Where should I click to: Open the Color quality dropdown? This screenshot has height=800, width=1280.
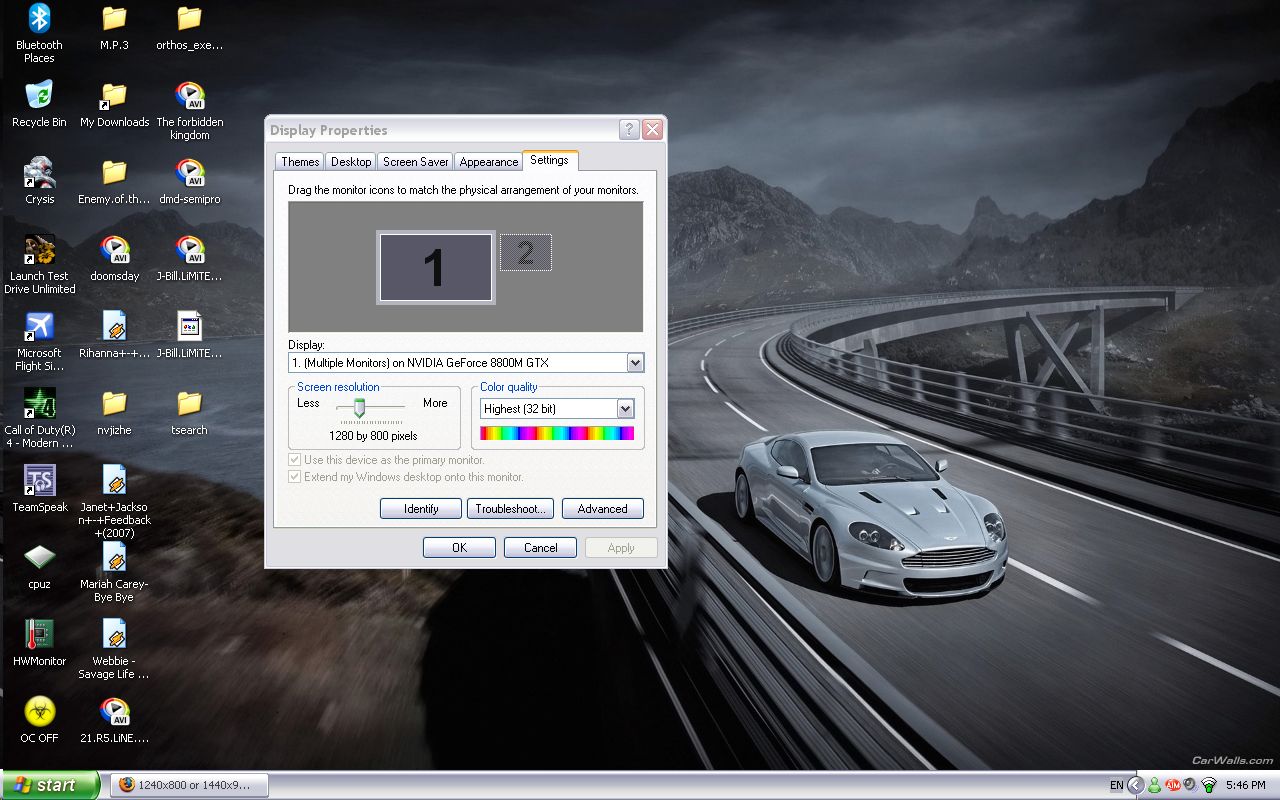pyautogui.click(x=625, y=408)
